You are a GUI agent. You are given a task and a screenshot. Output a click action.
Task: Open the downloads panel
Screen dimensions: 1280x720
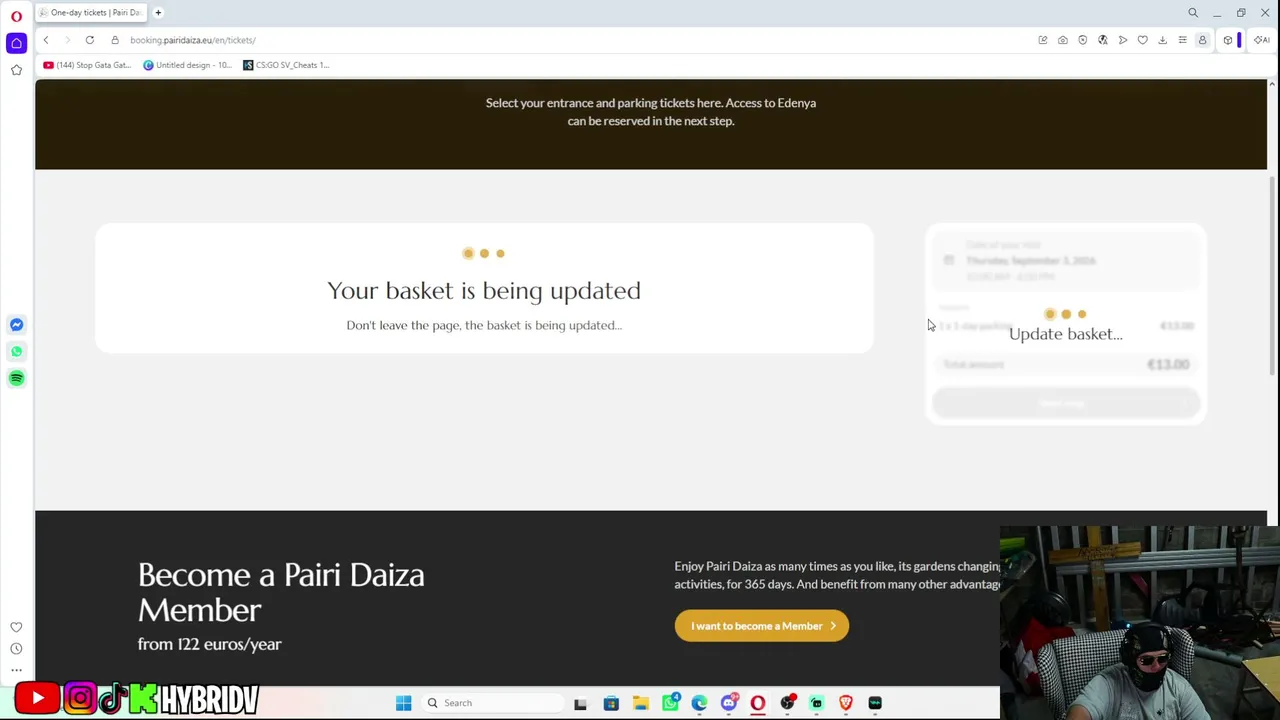point(1163,40)
